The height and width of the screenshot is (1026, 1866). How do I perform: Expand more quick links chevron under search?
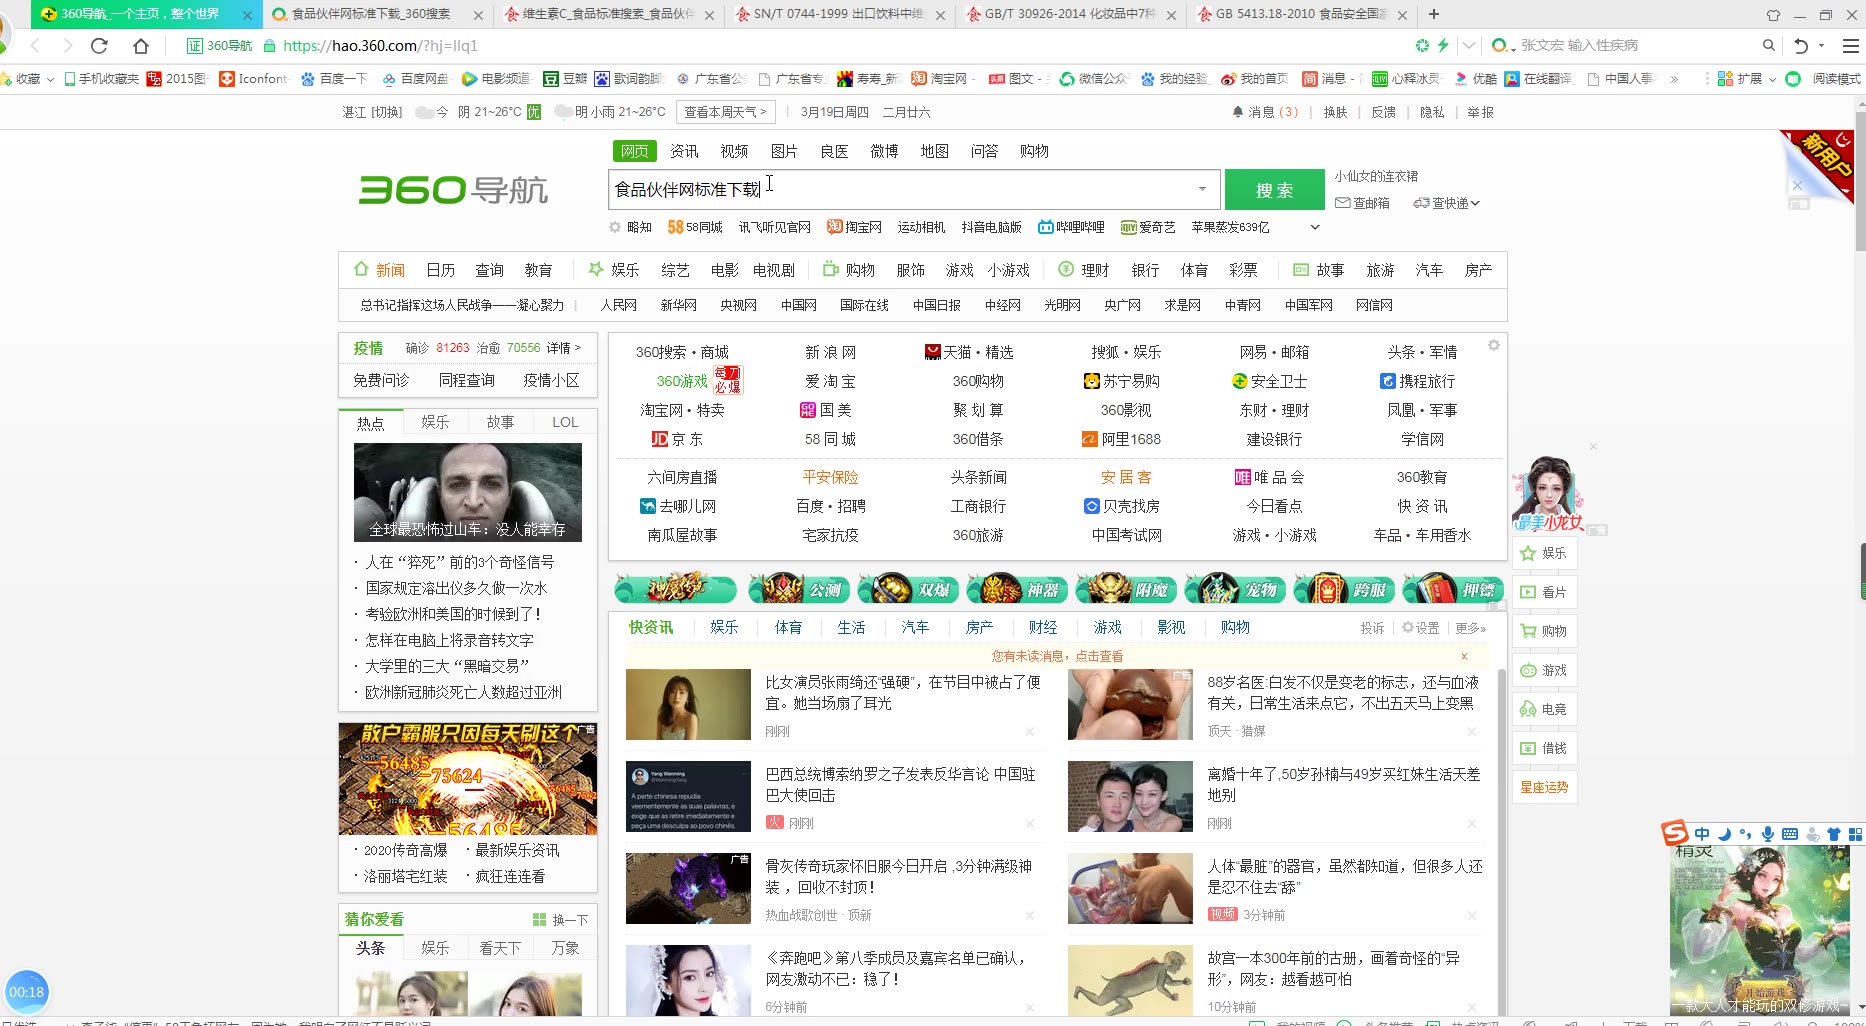coord(1315,227)
